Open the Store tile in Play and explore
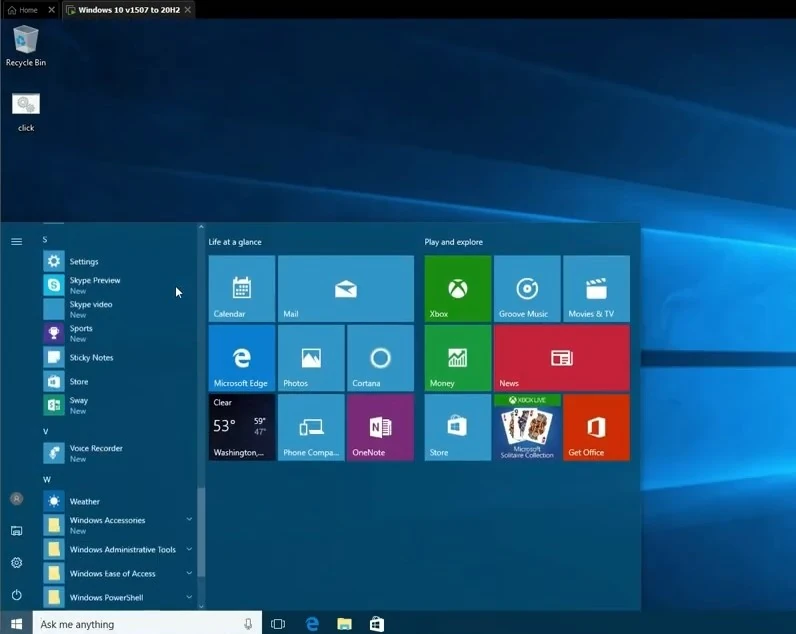This screenshot has width=796, height=634. coord(457,427)
